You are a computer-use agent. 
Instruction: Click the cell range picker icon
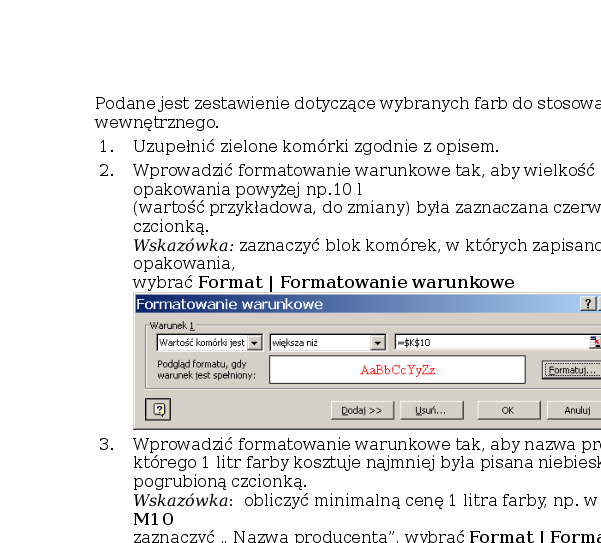click(x=594, y=343)
